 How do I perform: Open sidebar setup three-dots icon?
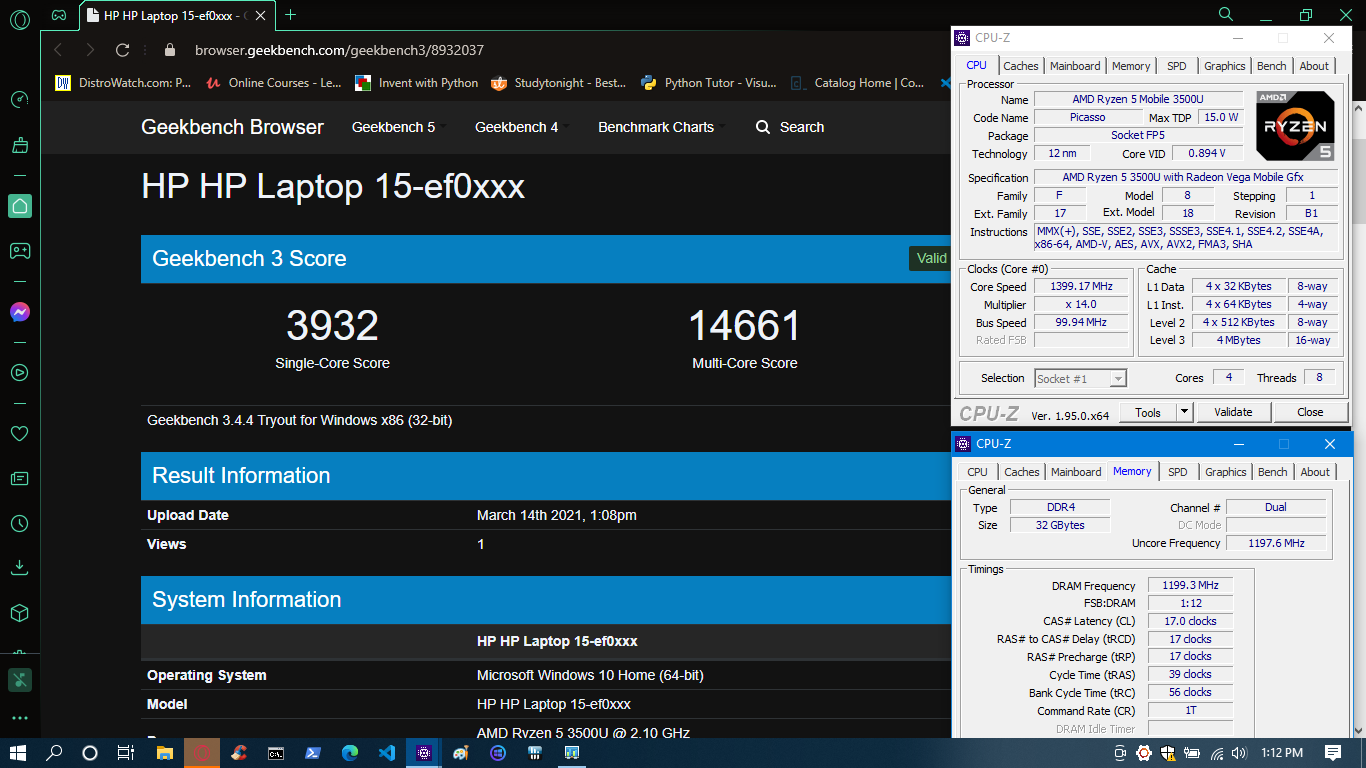pyautogui.click(x=19, y=718)
